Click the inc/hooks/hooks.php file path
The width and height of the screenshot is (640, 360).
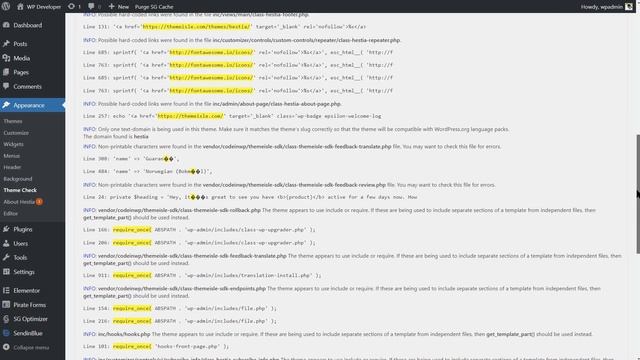pos(124,334)
